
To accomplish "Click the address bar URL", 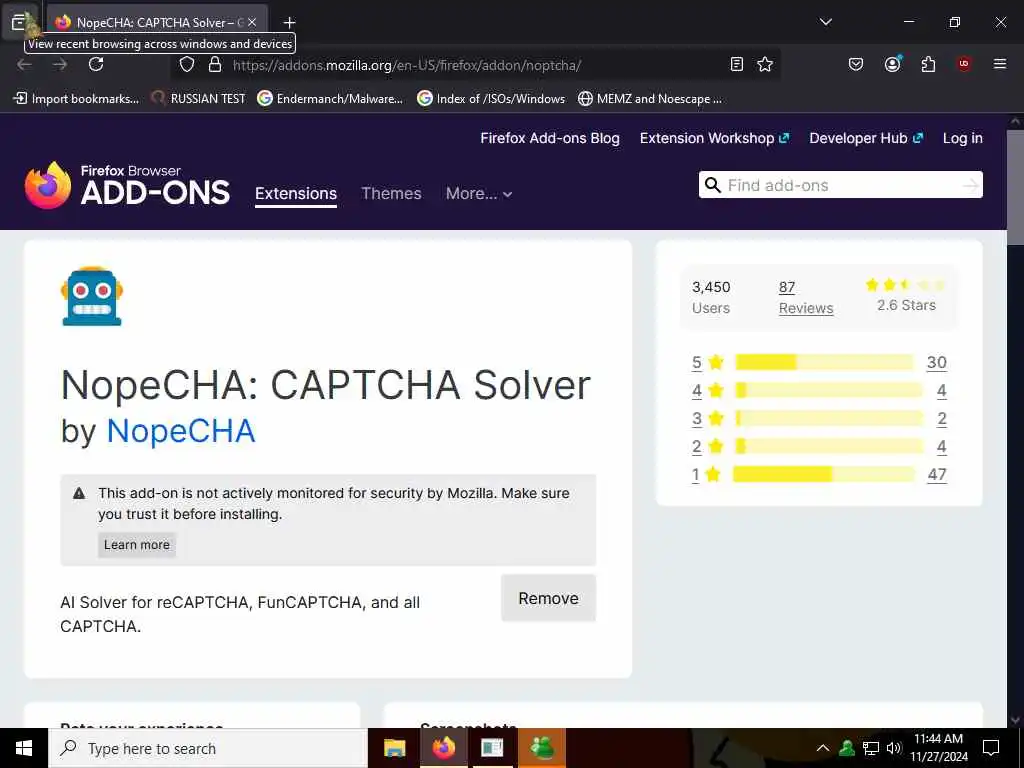I will pyautogui.click(x=406, y=65).
